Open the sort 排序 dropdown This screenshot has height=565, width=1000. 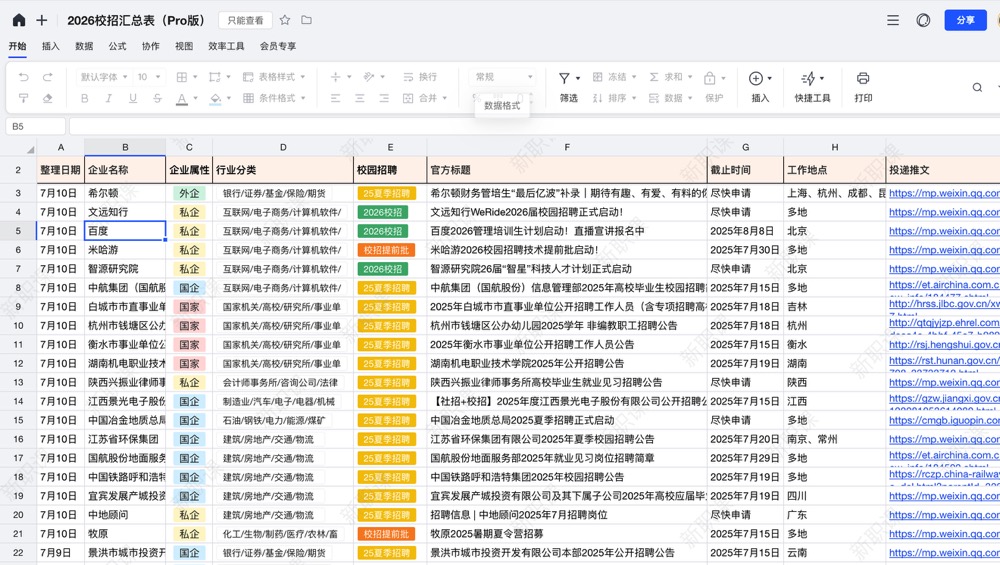(615, 98)
